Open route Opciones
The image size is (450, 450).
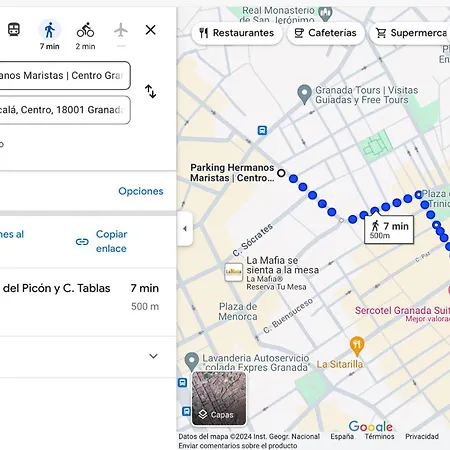click(x=141, y=191)
